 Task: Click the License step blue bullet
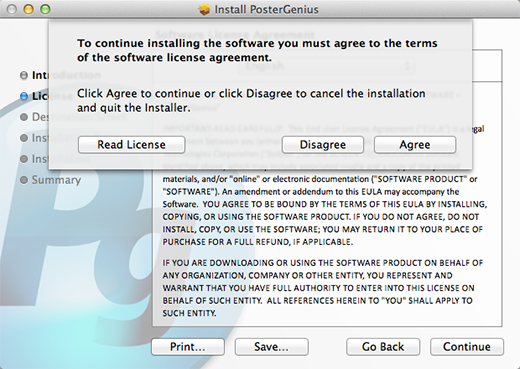(x=24, y=96)
